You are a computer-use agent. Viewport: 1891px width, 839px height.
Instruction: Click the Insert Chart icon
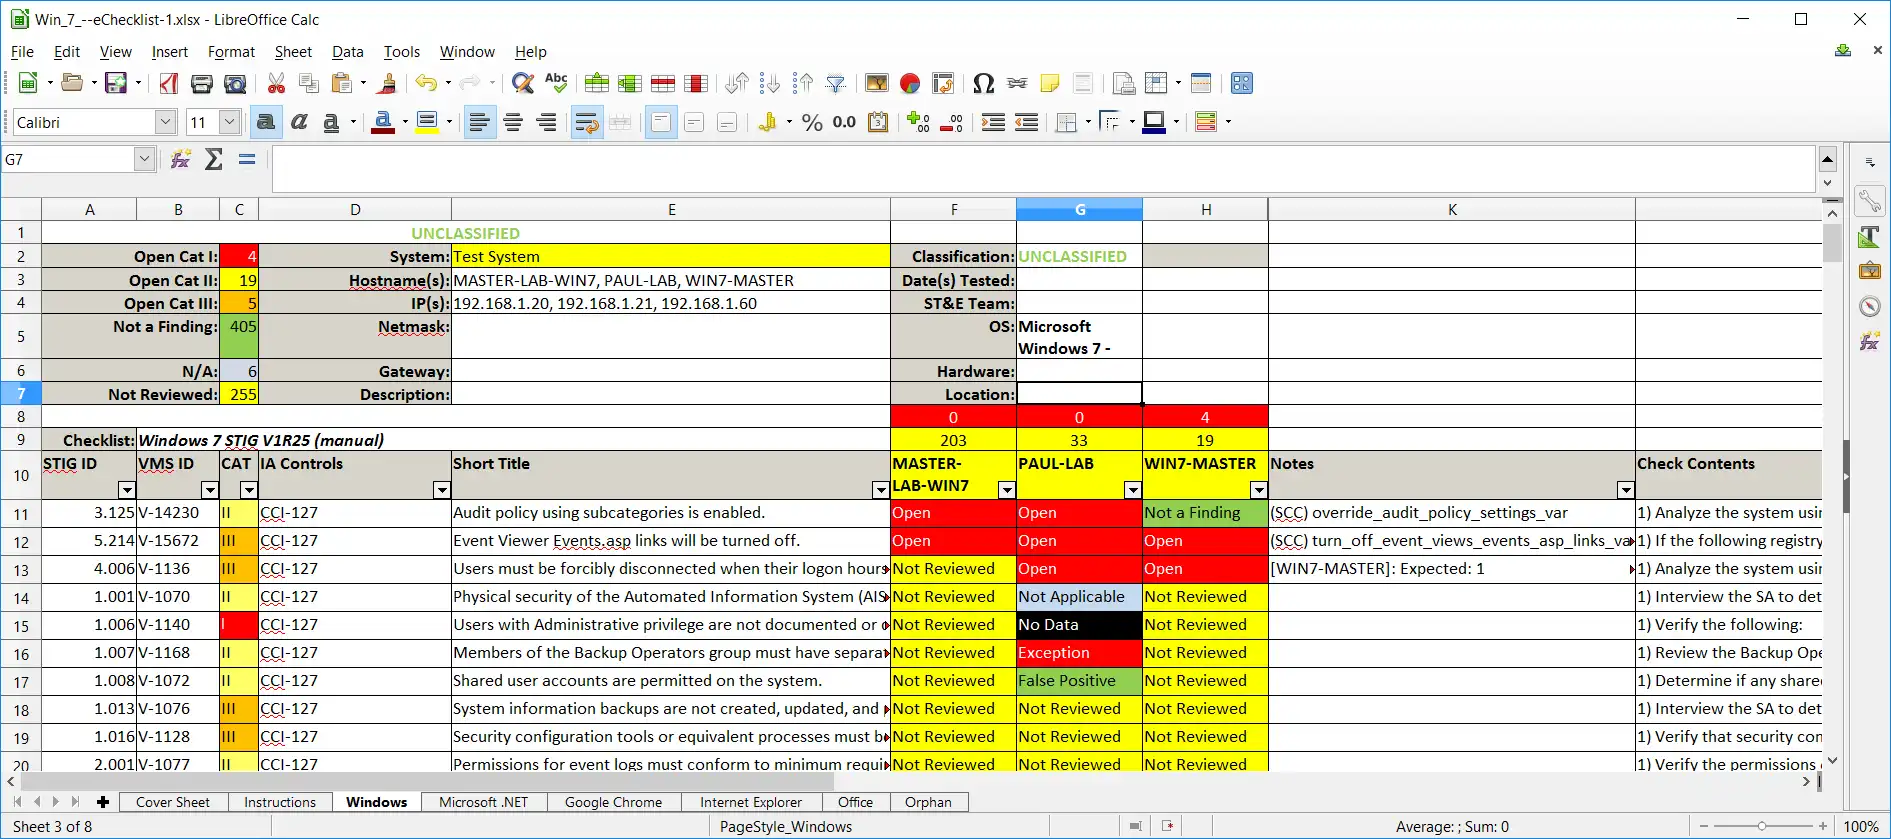(909, 84)
